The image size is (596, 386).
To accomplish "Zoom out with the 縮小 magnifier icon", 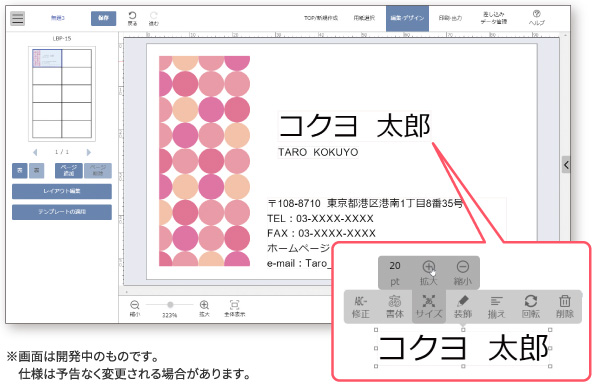I will click(135, 308).
